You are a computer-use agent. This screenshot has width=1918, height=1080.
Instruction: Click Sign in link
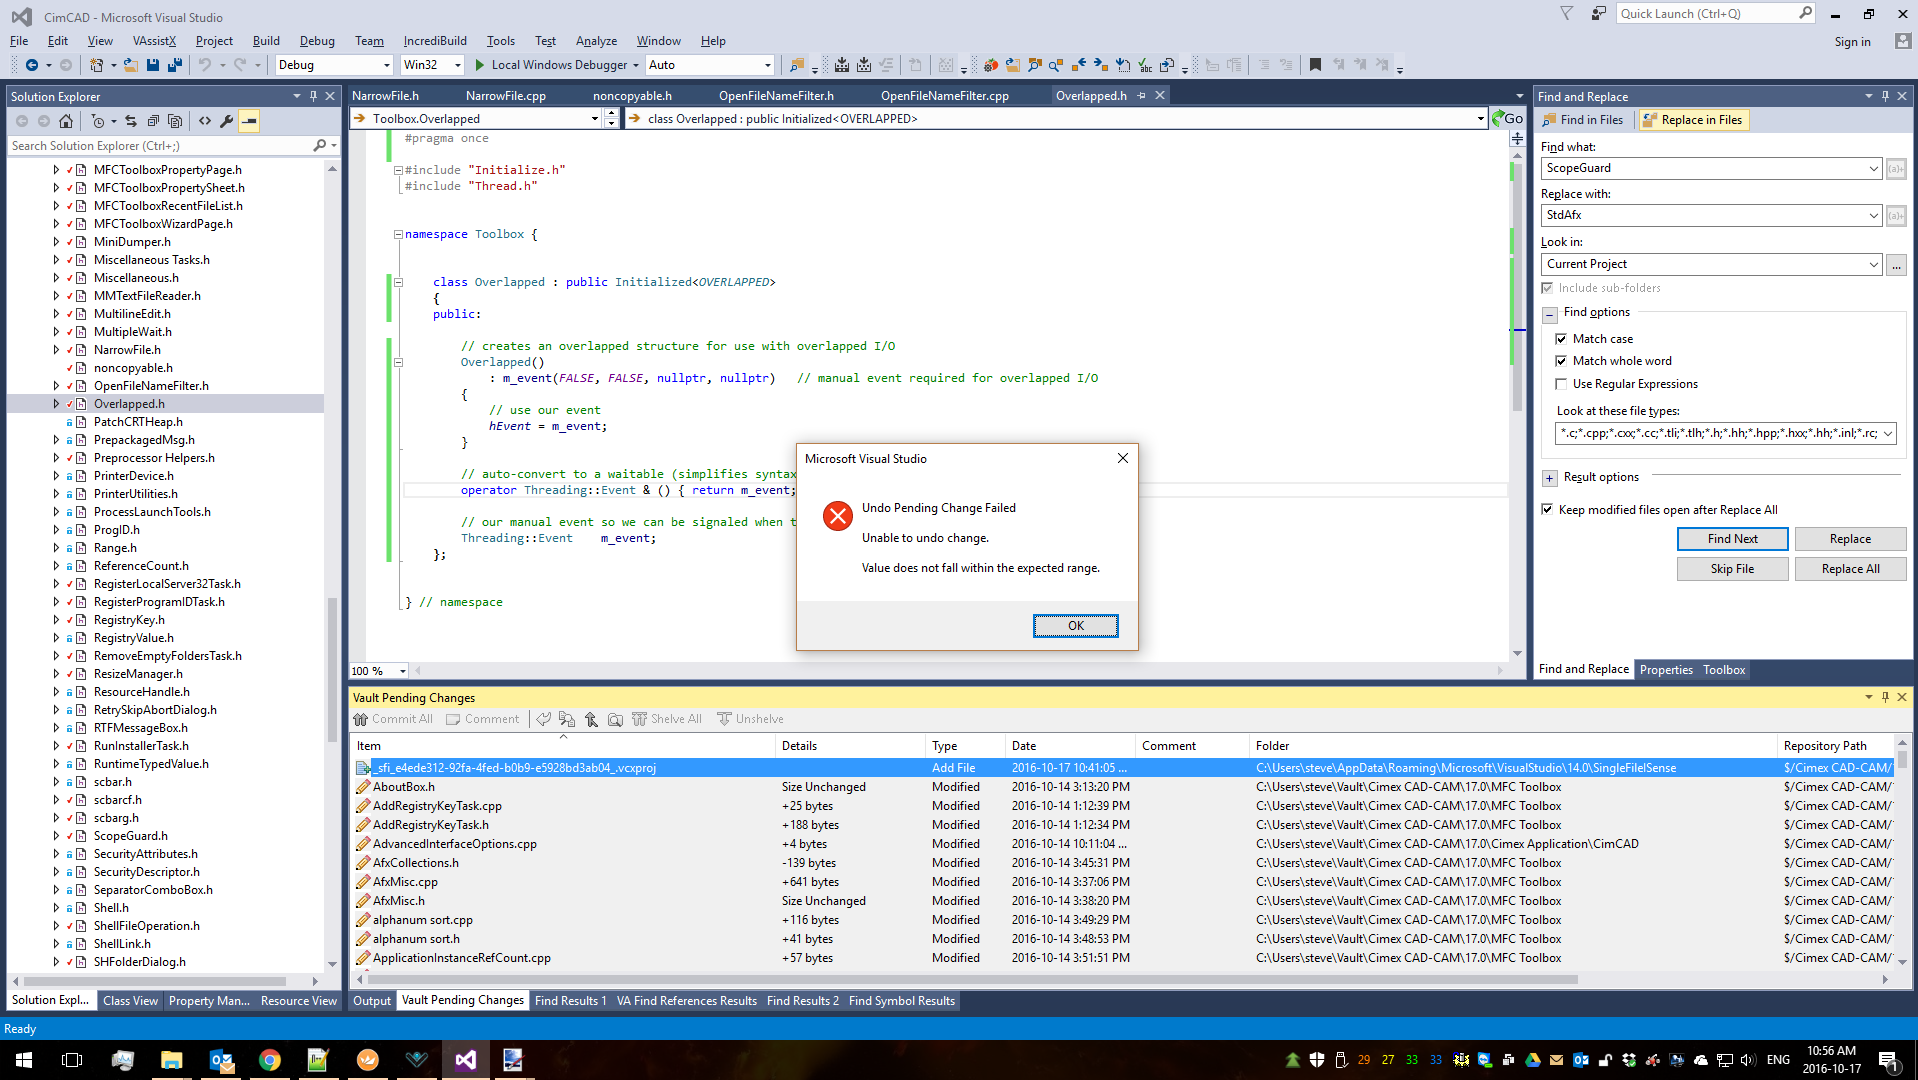tap(1852, 42)
